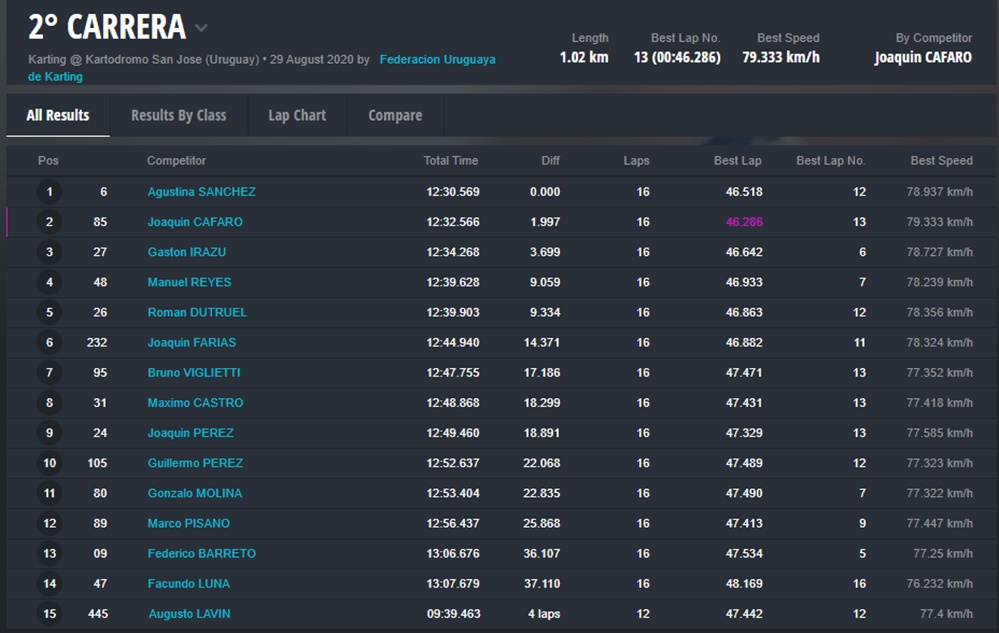
Task: Click the Best Lap column header
Action: [x=738, y=161]
